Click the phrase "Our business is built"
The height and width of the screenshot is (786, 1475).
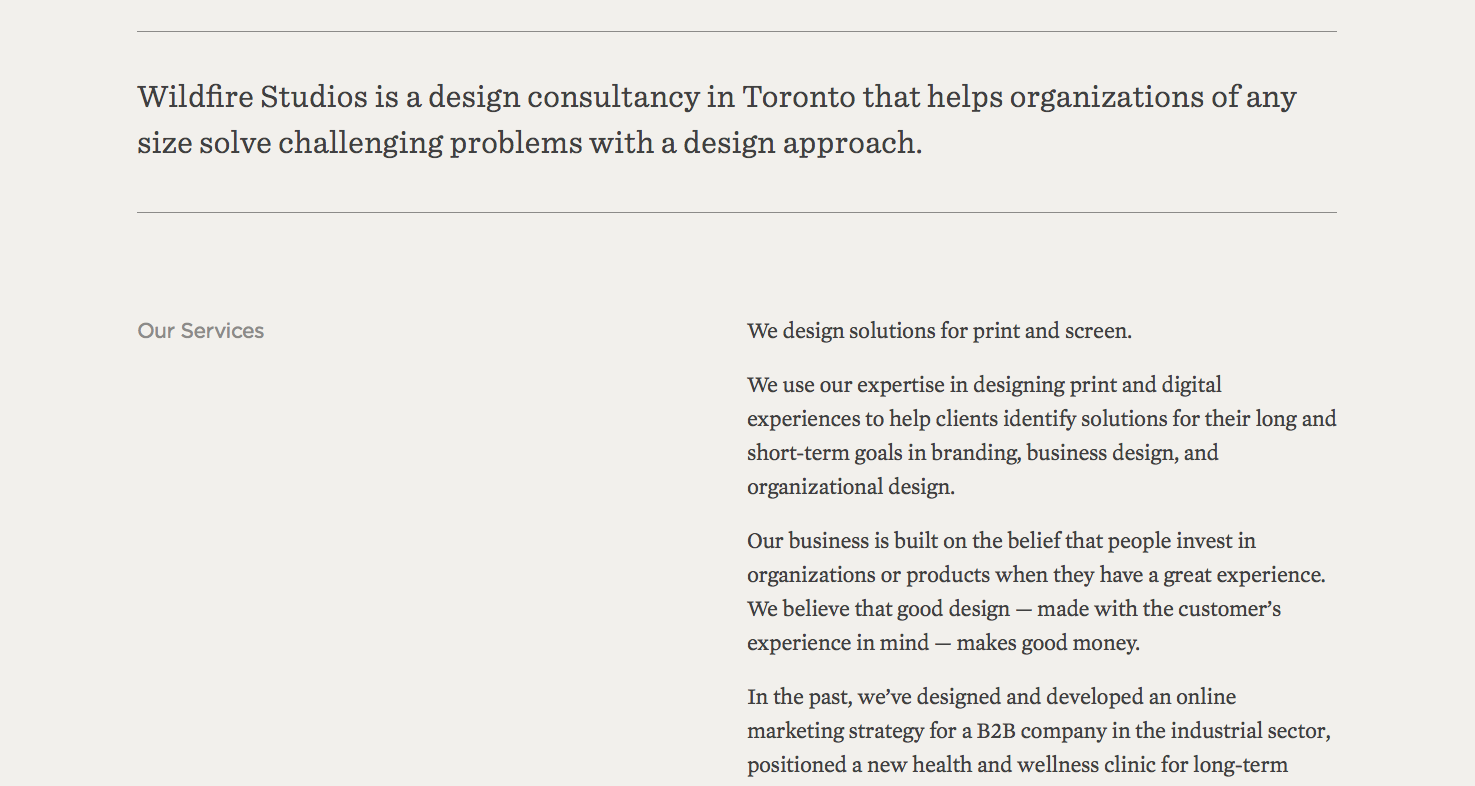[x=842, y=541]
